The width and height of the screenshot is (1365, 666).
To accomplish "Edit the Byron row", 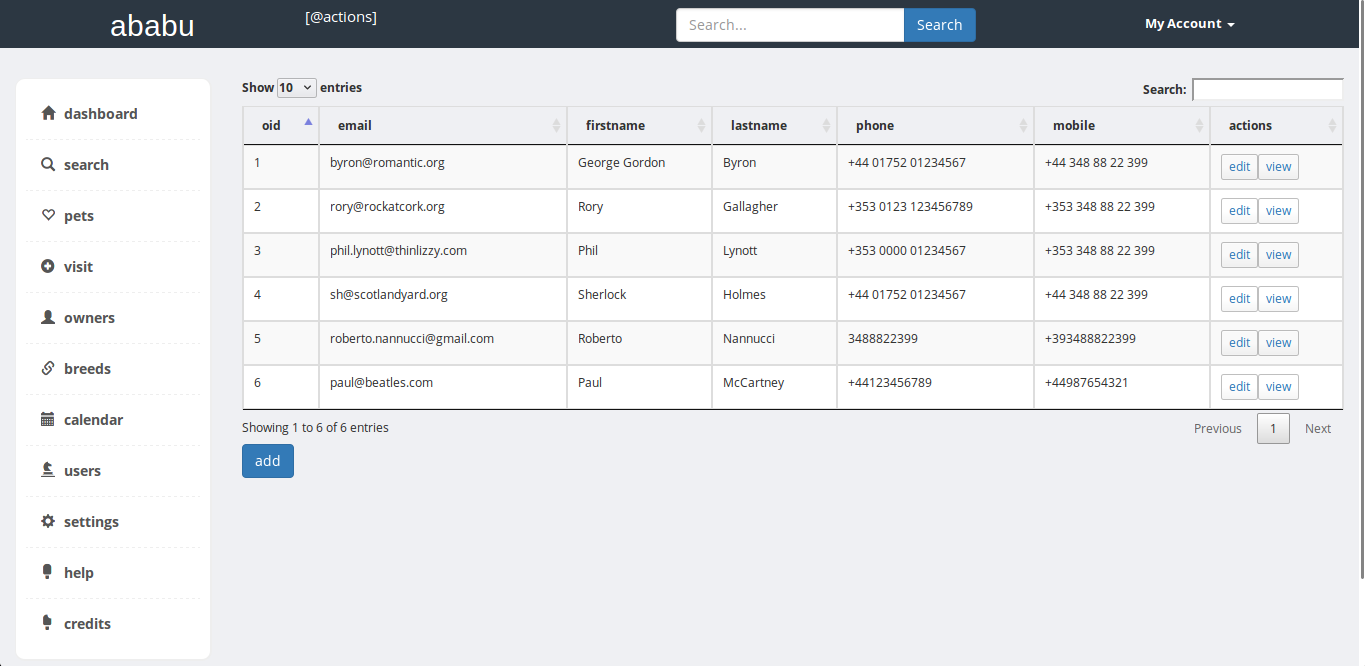I will tap(1239, 167).
